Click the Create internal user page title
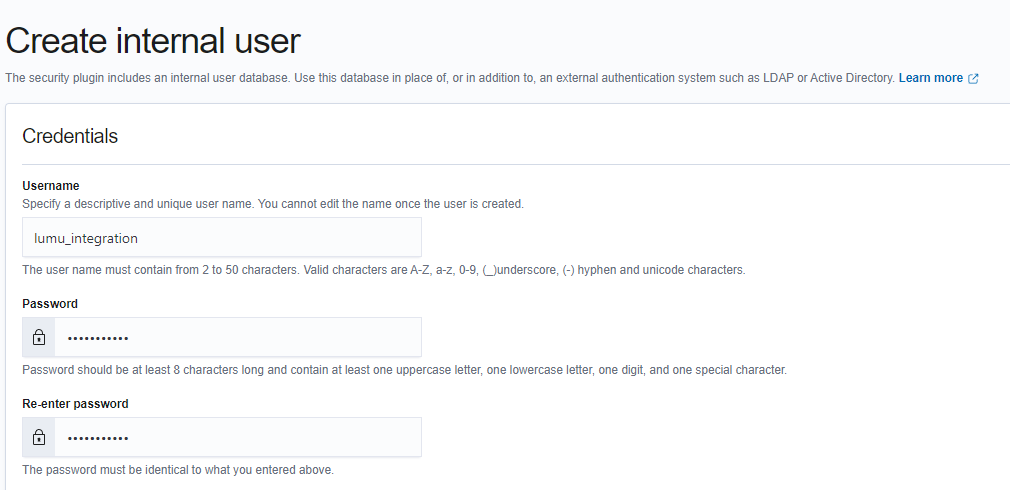This screenshot has height=490, width=1010. pos(153,41)
